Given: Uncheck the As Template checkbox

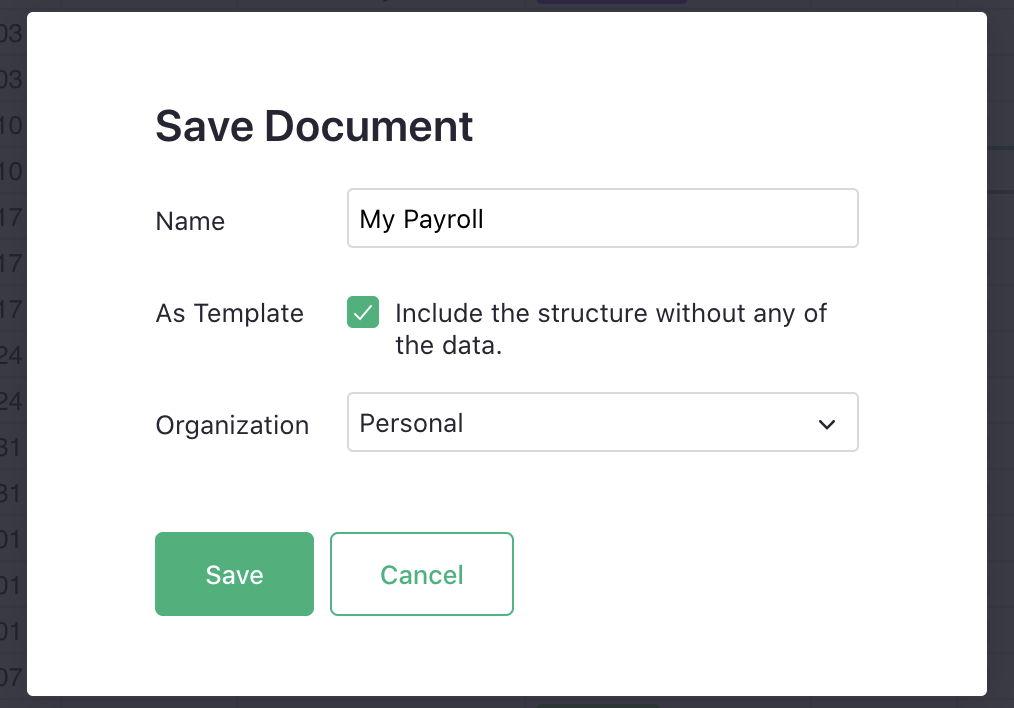Looking at the screenshot, I should click(363, 313).
